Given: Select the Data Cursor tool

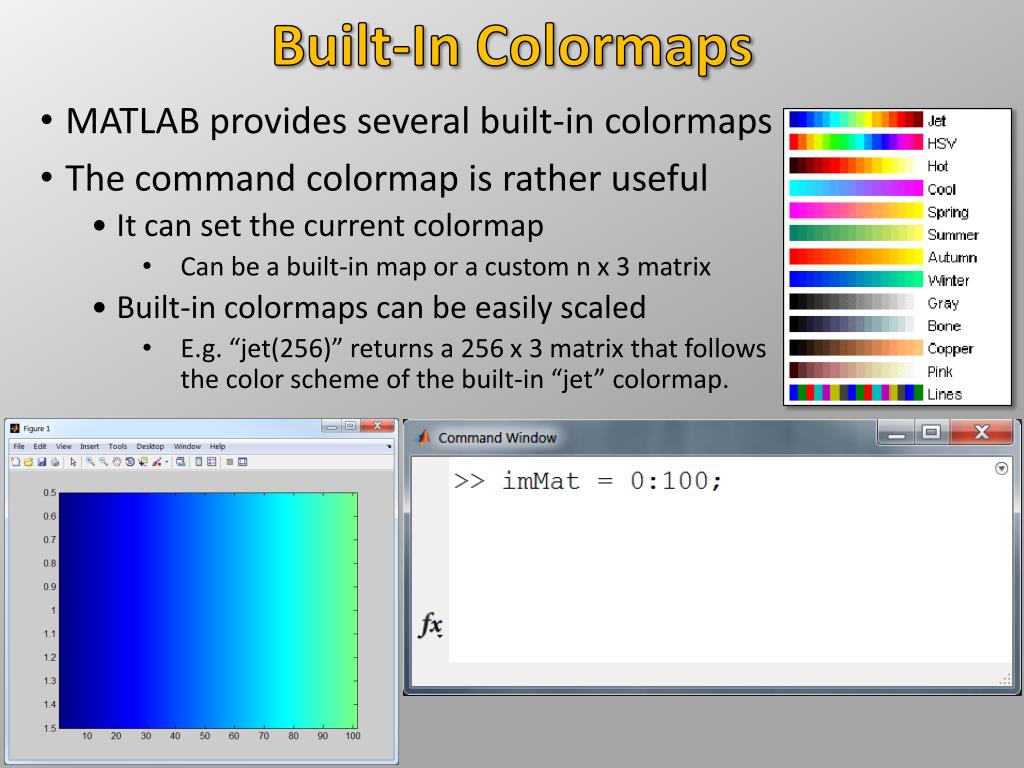Looking at the screenshot, I should (x=143, y=462).
